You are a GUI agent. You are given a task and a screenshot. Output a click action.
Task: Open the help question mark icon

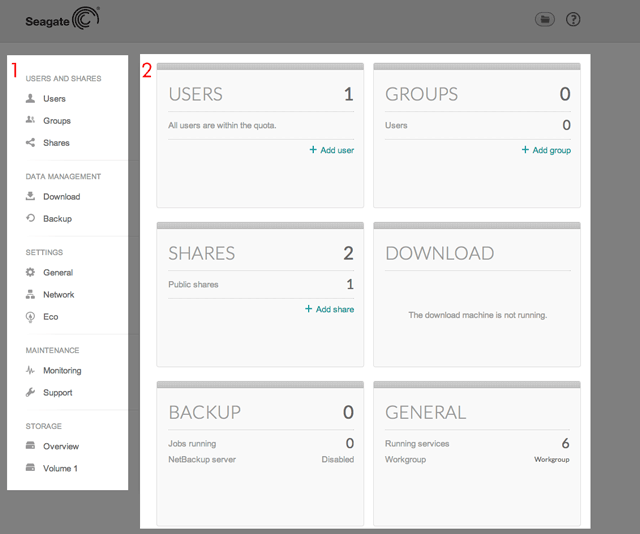573,19
